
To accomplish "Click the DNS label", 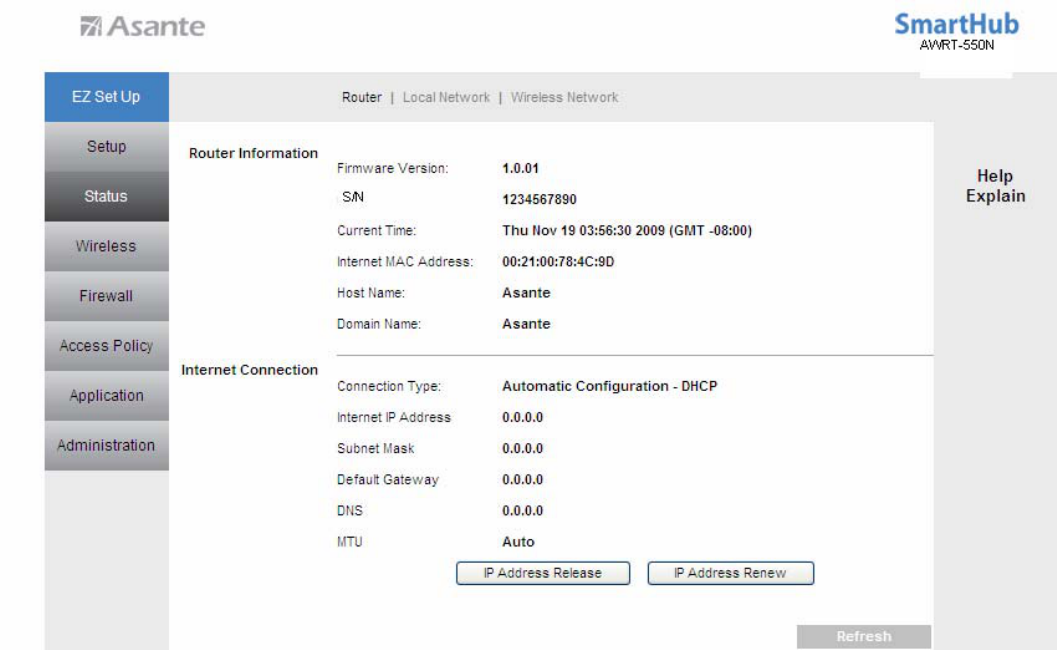I will 350,510.
